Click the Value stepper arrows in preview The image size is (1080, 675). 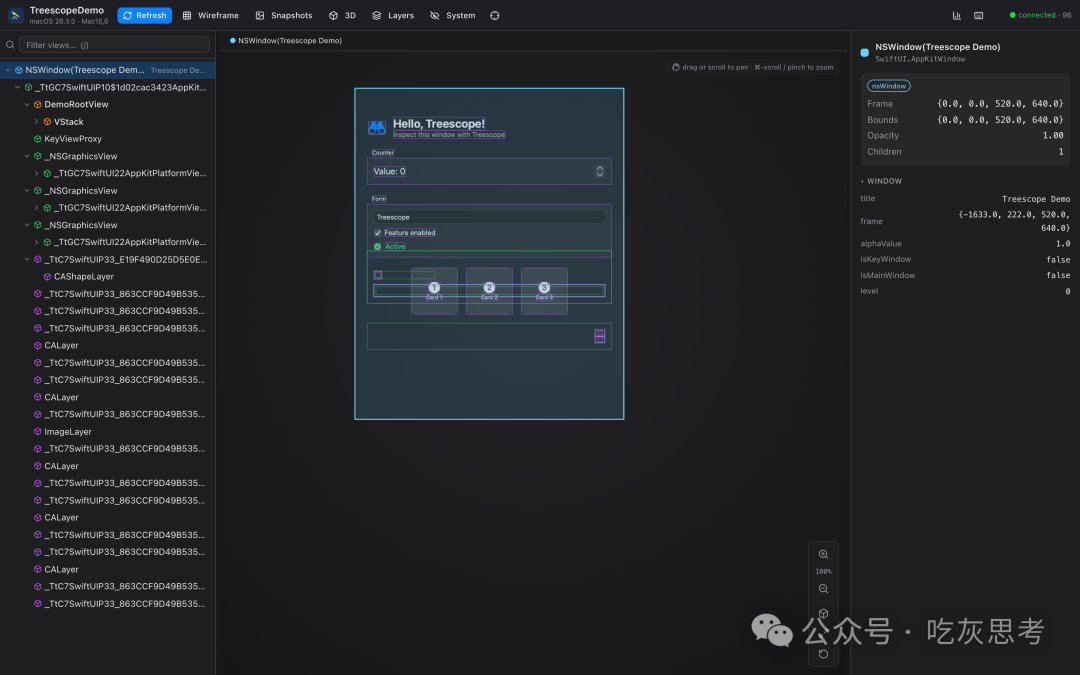click(x=600, y=172)
